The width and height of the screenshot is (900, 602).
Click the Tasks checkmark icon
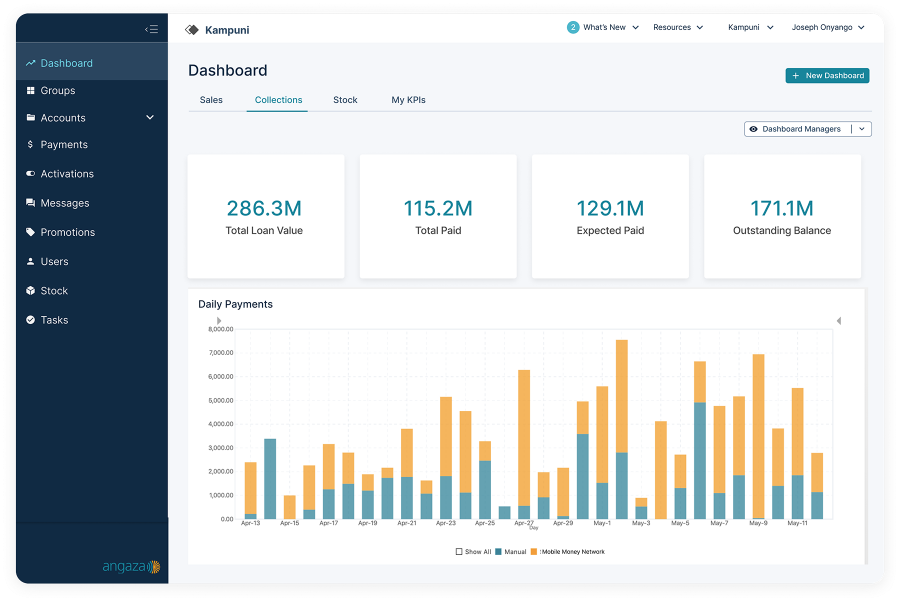click(31, 320)
